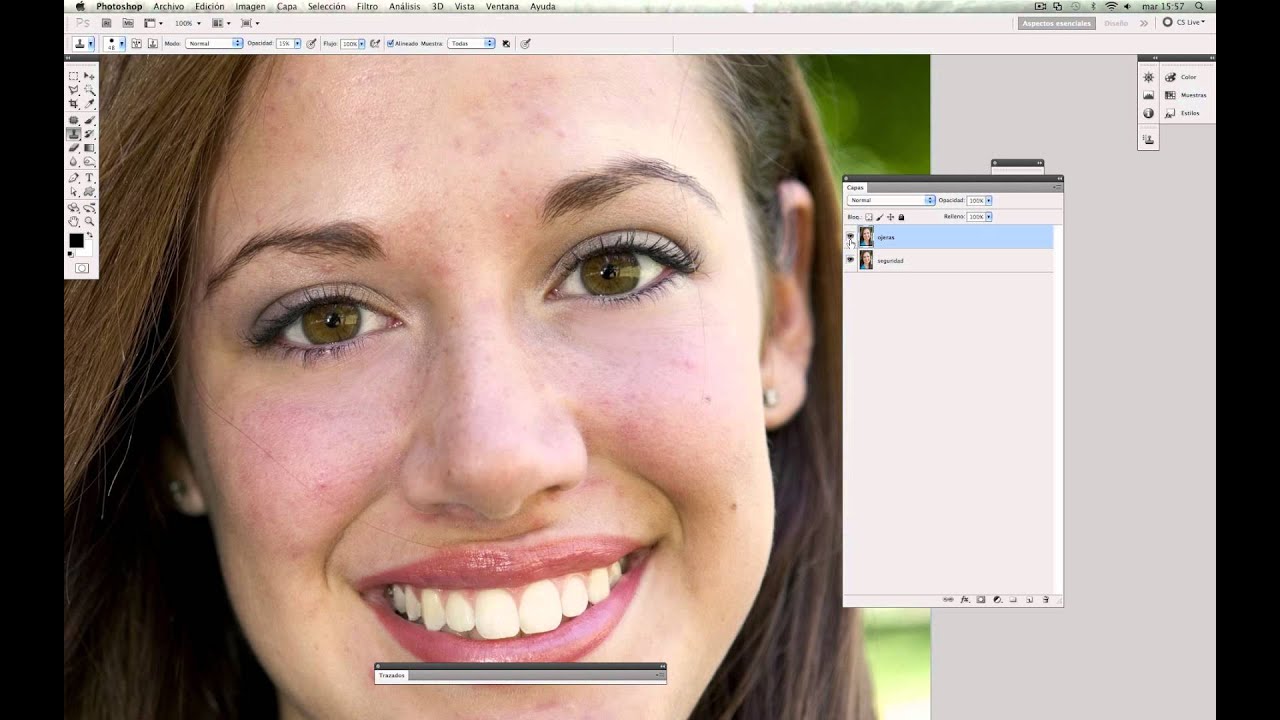Click the foreground color swatch

point(75,241)
